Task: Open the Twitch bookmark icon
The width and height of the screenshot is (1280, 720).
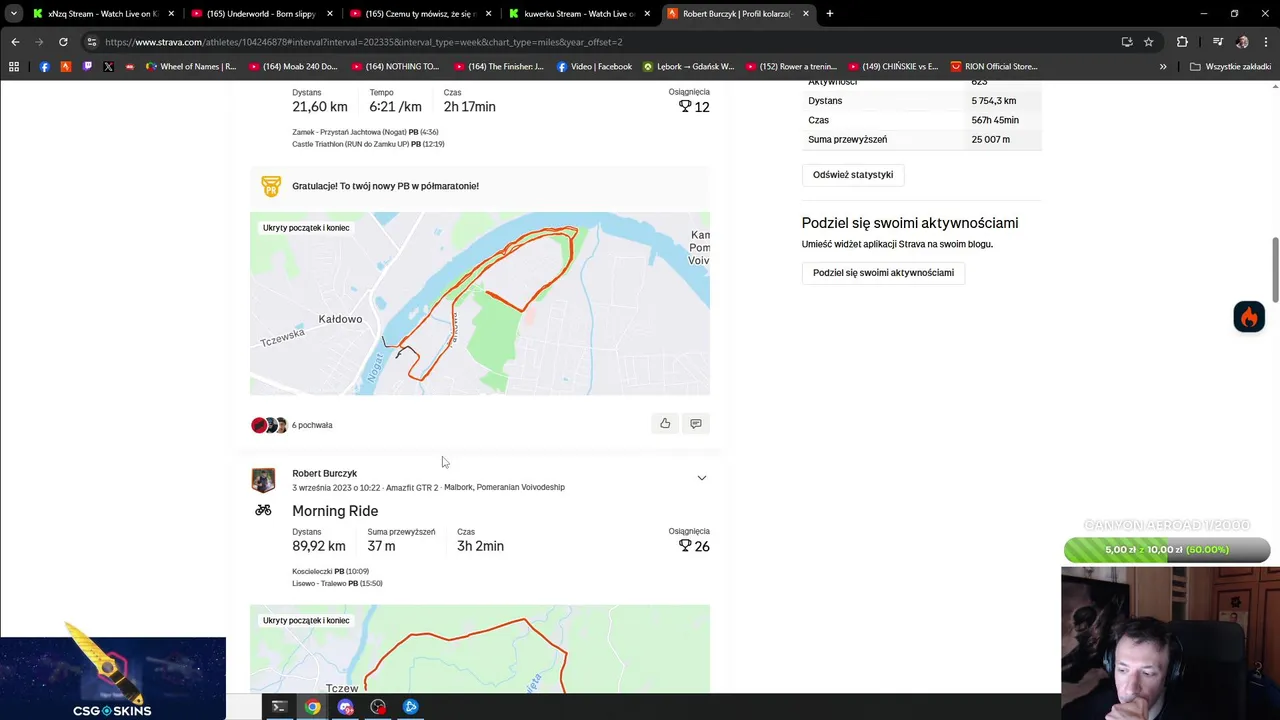Action: [x=87, y=66]
